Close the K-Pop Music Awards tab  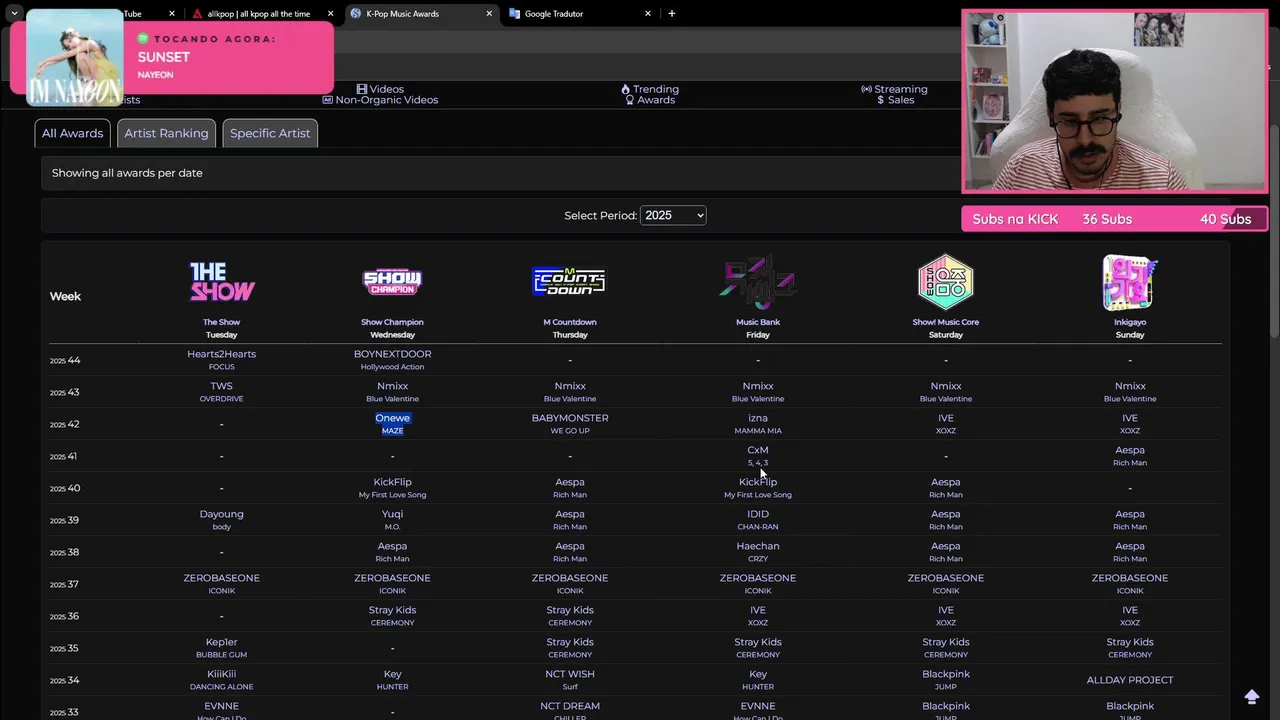[489, 14]
